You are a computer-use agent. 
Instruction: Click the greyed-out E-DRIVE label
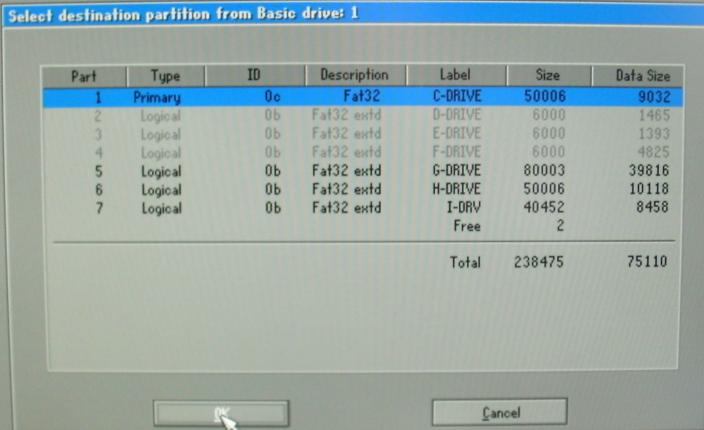click(x=457, y=133)
